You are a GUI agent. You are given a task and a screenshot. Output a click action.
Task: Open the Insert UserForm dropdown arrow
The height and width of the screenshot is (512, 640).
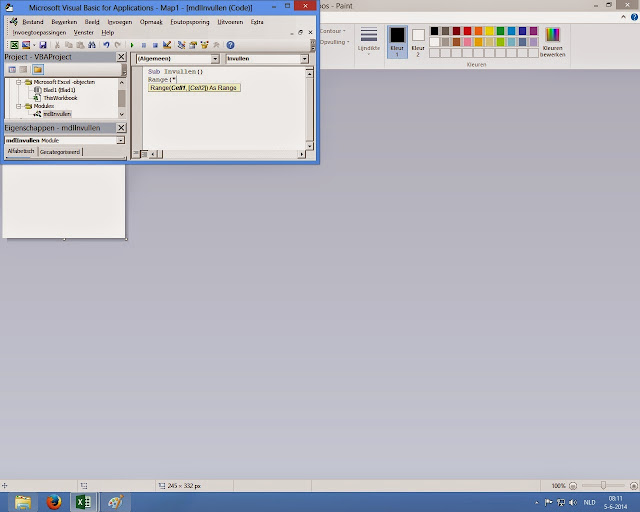pyautogui.click(x=34, y=45)
